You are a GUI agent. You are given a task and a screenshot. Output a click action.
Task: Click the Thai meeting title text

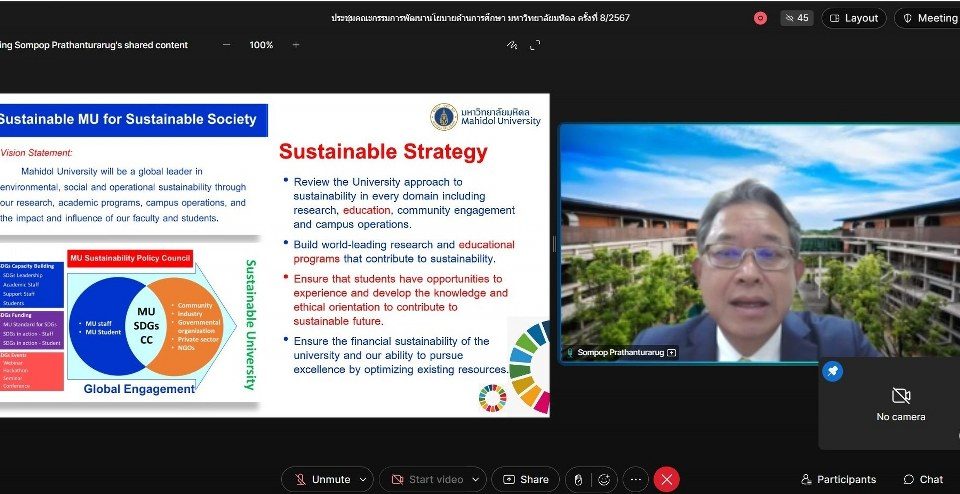[x=481, y=18]
